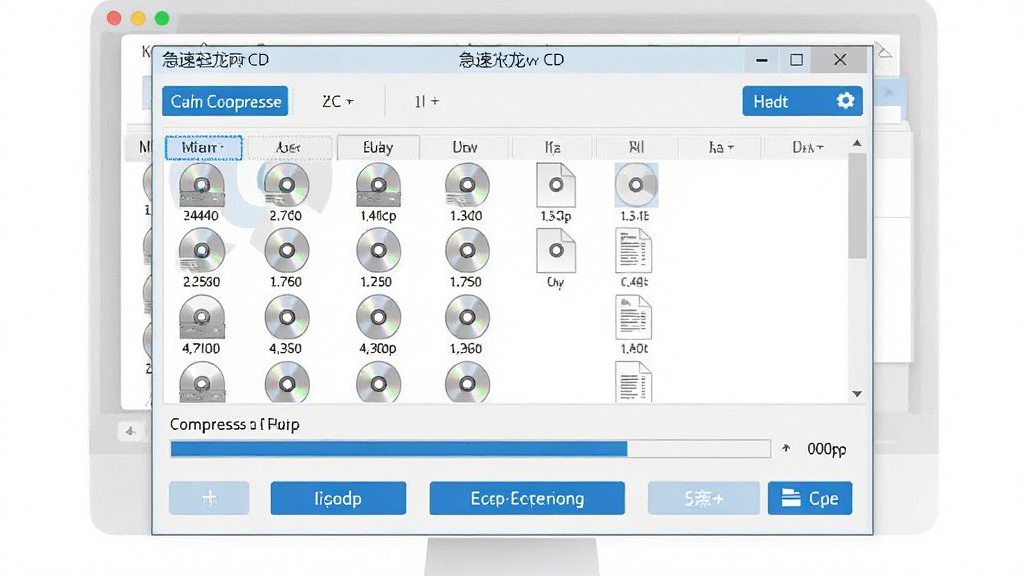Select the disc labeled 1.760
The height and width of the screenshot is (576, 1024).
click(287, 251)
